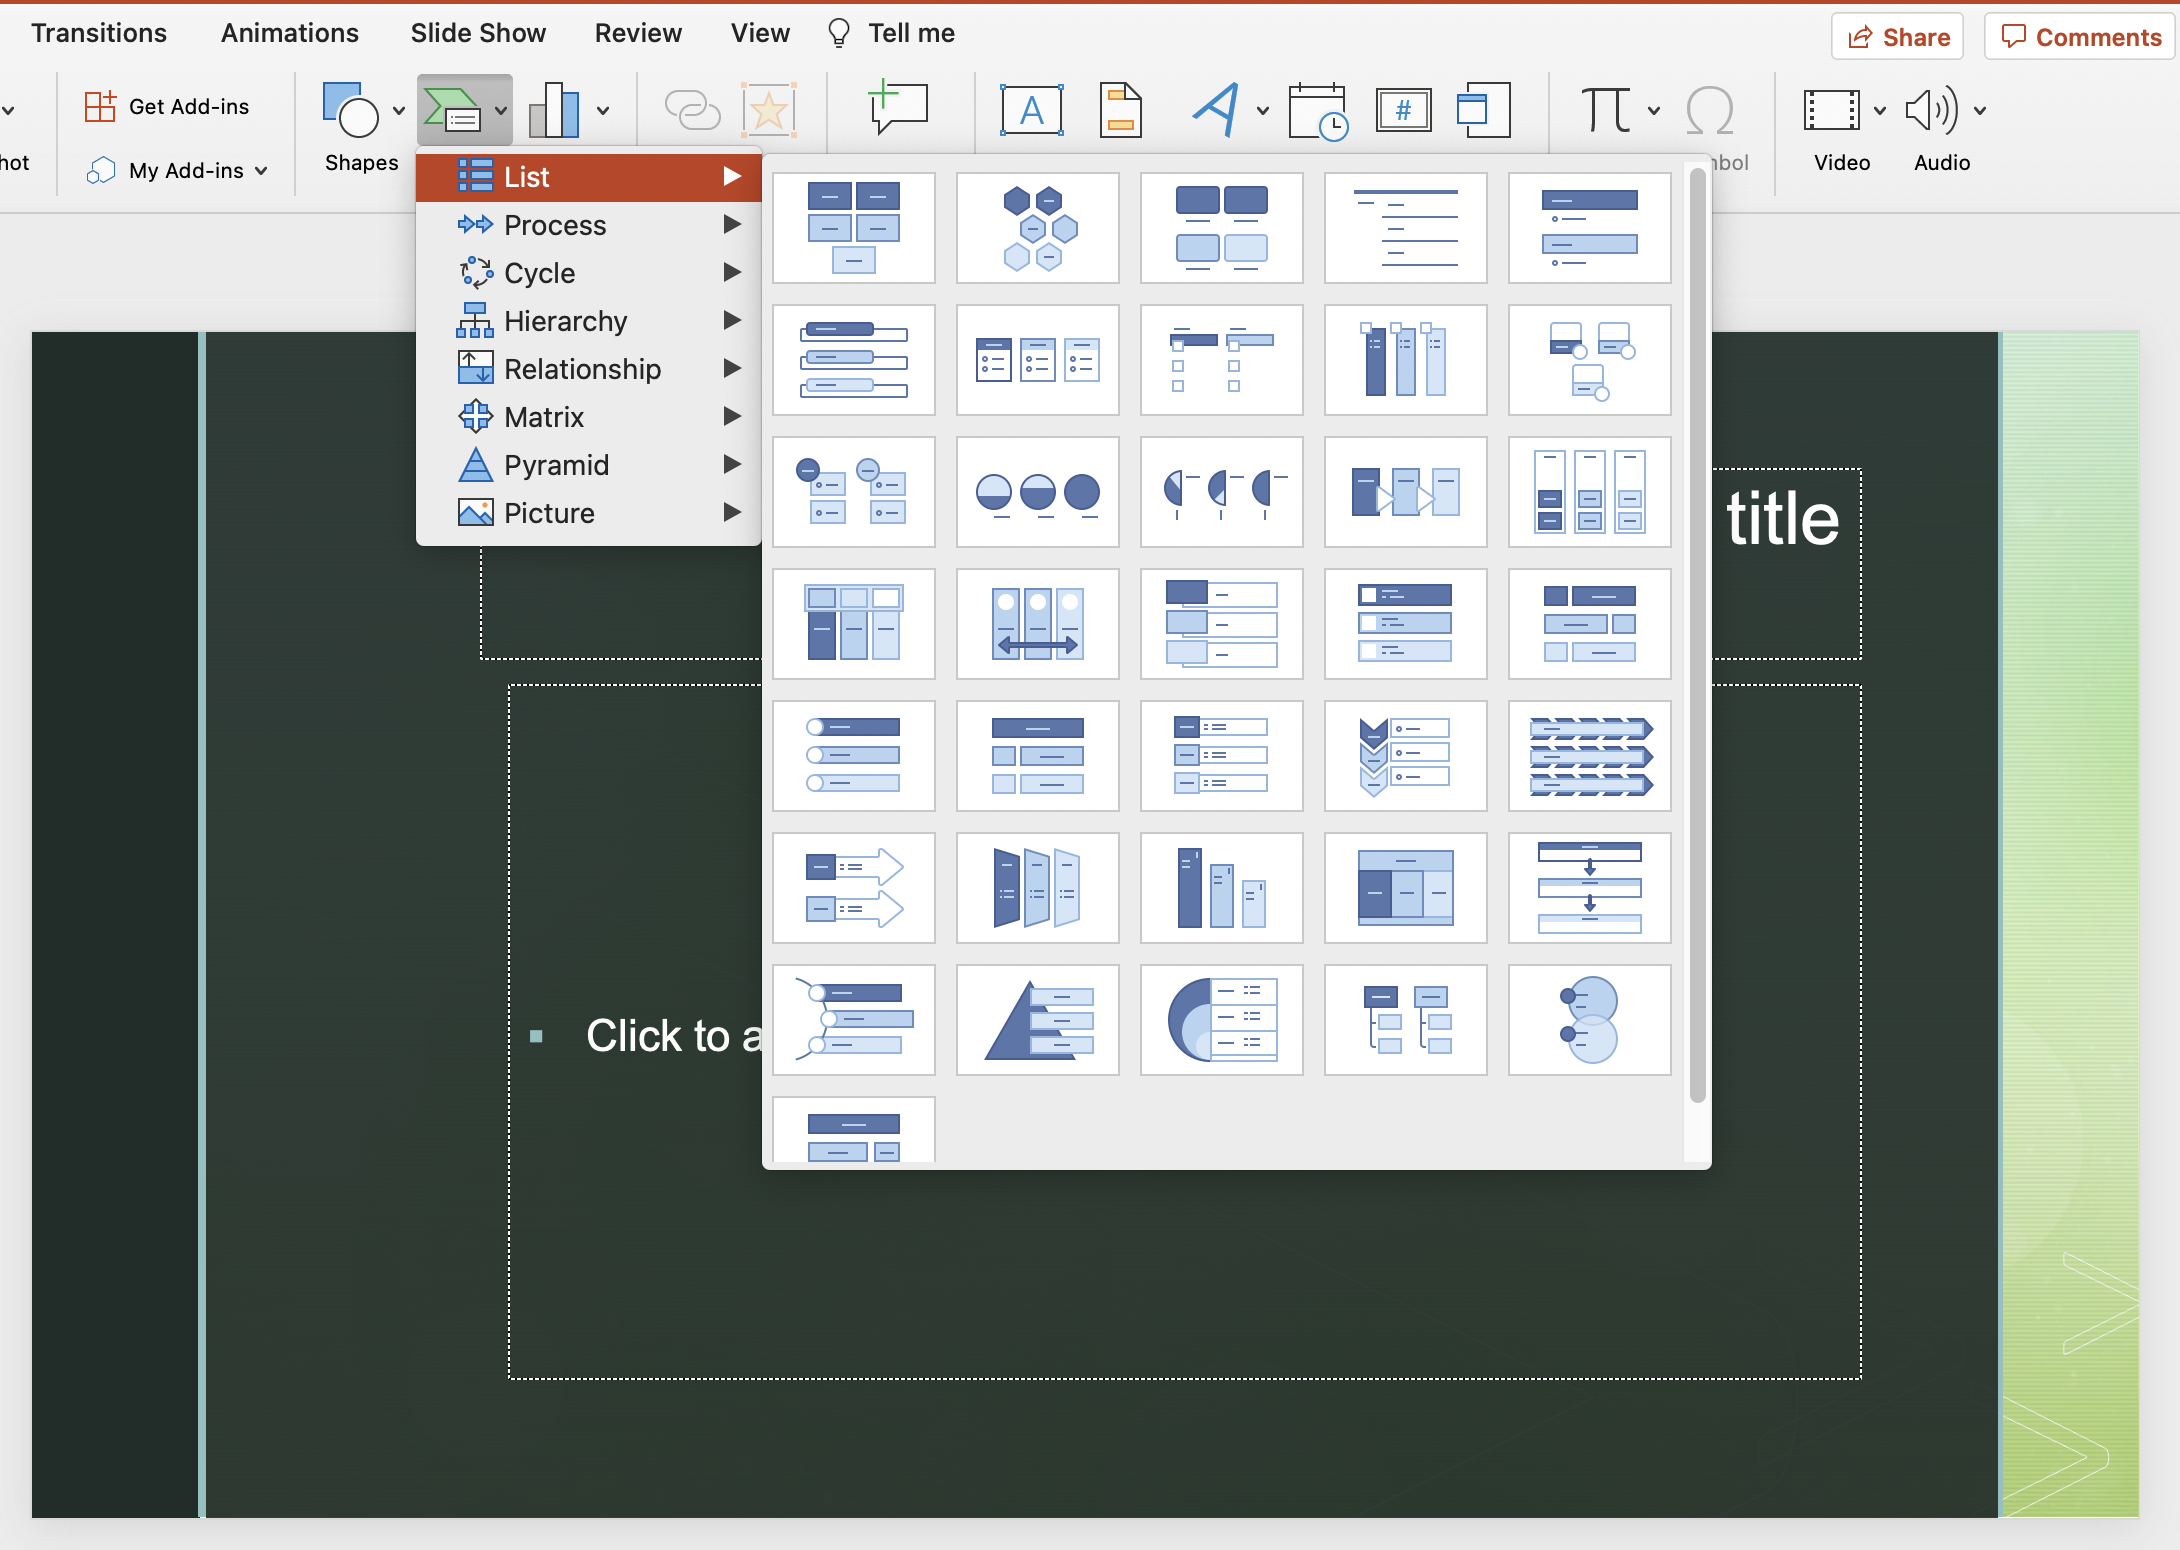The image size is (2180, 1550).
Task: Click the SmartArt graphic button
Action: click(452, 110)
